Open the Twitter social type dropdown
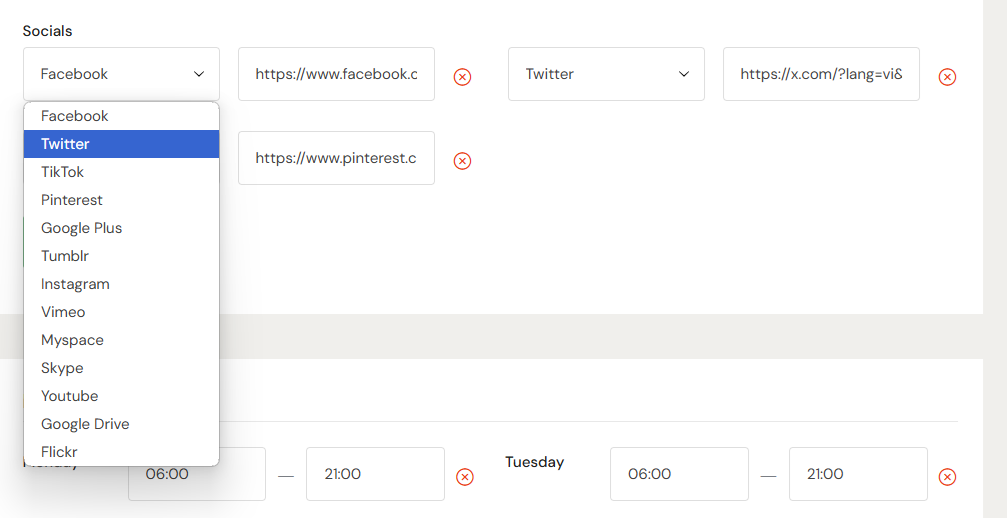The height and width of the screenshot is (530, 1007). (x=606, y=74)
